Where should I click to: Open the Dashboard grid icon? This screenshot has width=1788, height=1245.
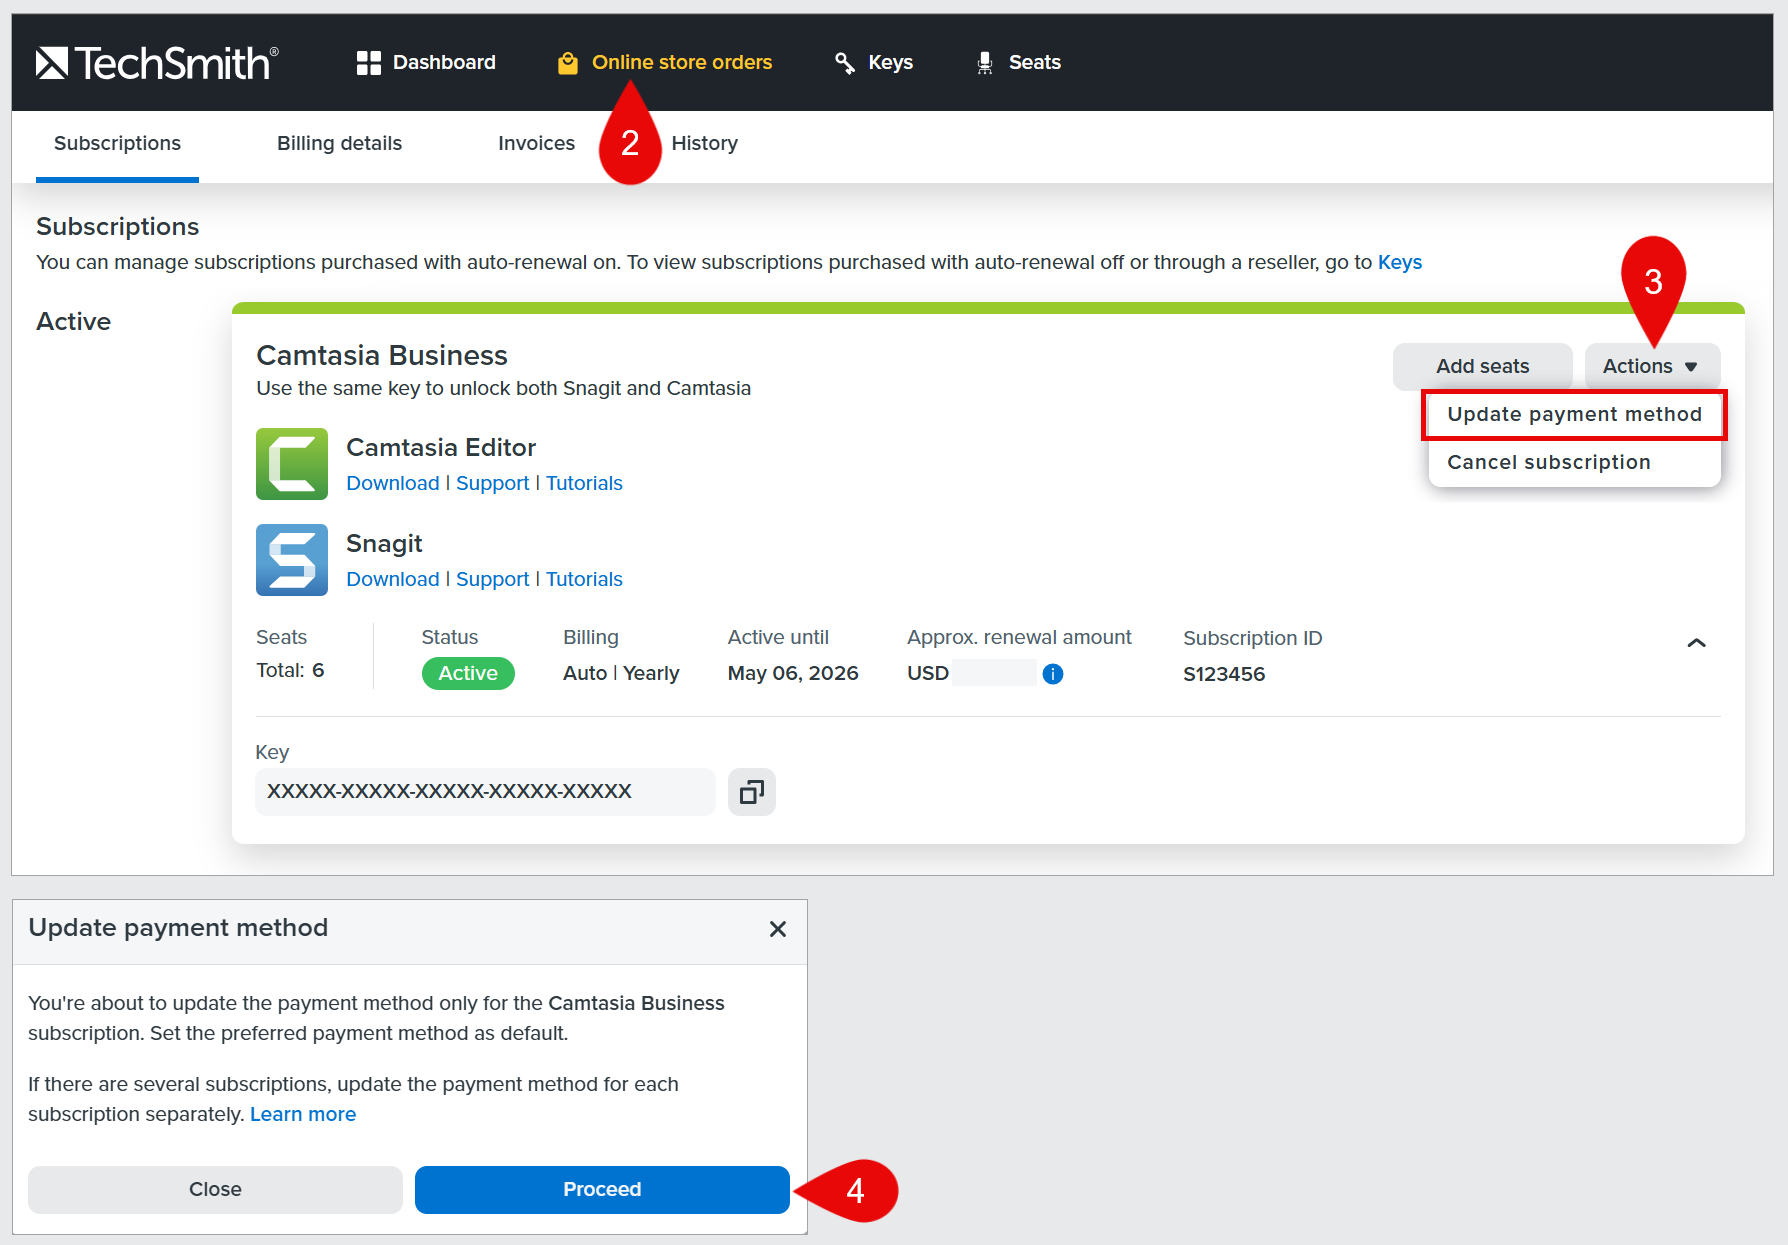click(x=369, y=63)
